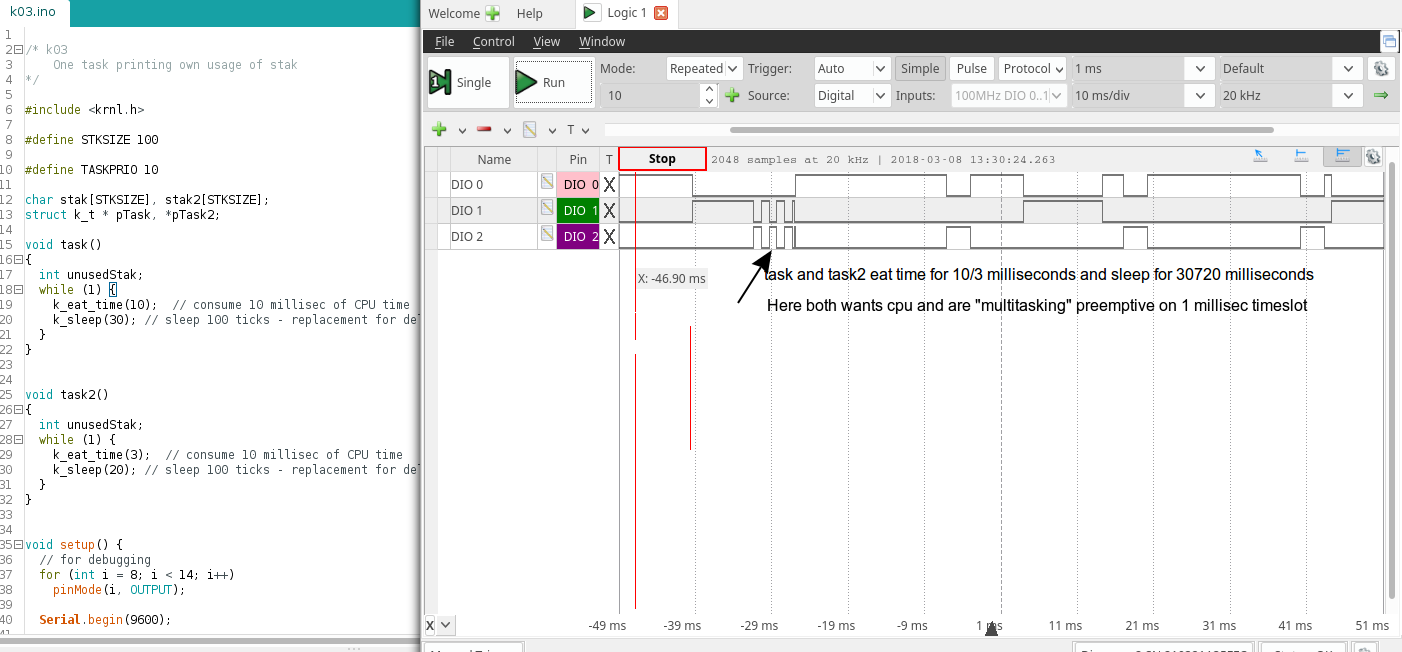Open the Control menu
1402x652 pixels.
pyautogui.click(x=493, y=42)
